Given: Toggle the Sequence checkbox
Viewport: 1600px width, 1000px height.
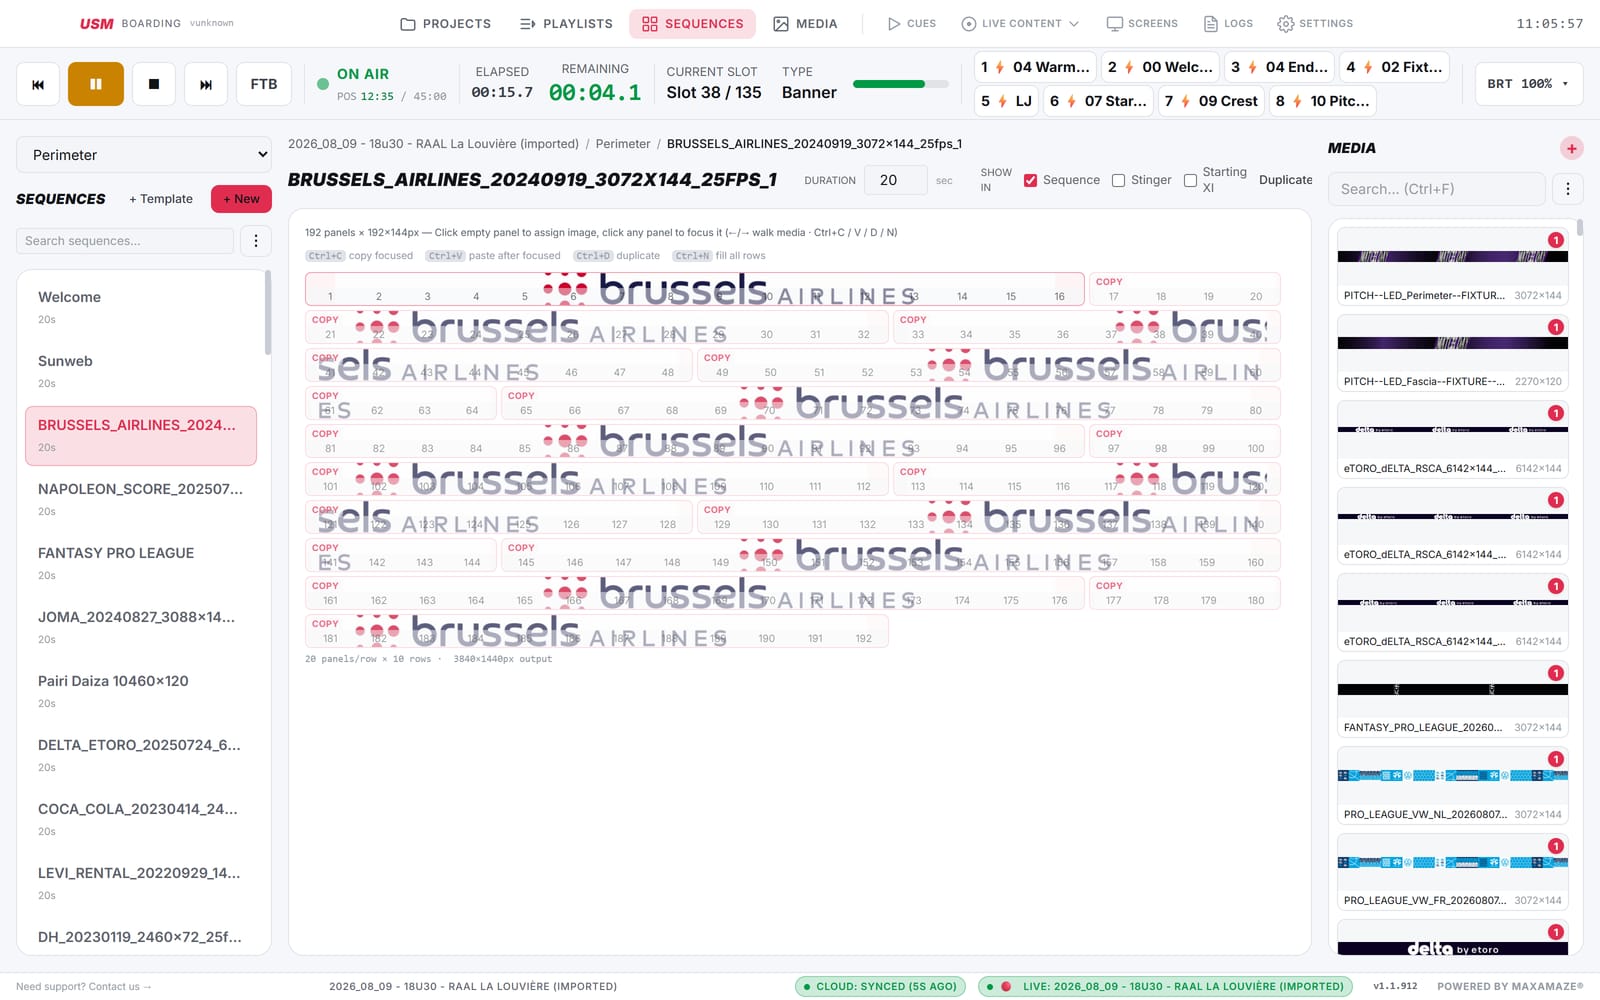Looking at the screenshot, I should click(x=1030, y=181).
